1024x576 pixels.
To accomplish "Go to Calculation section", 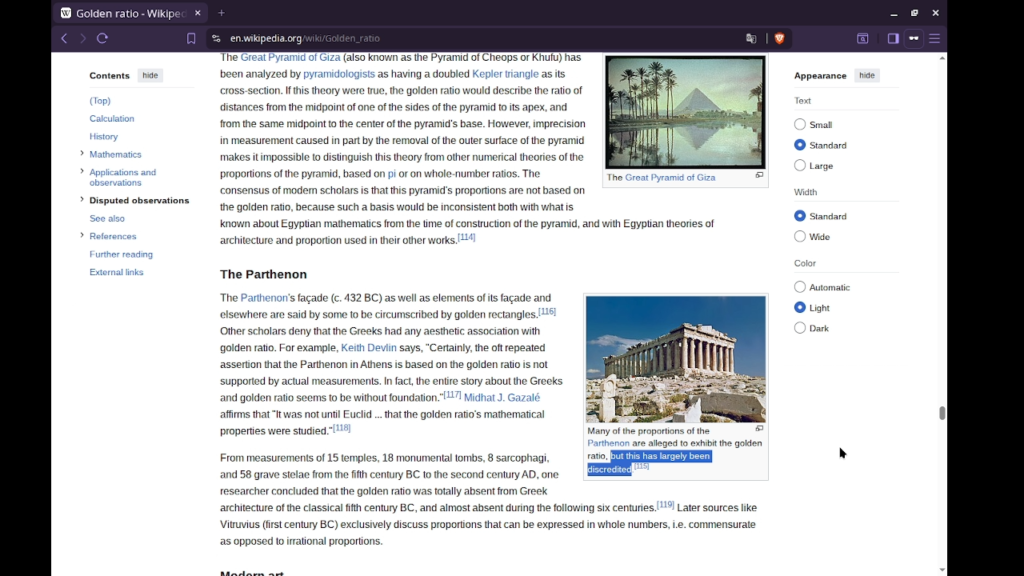I will [x=112, y=118].
